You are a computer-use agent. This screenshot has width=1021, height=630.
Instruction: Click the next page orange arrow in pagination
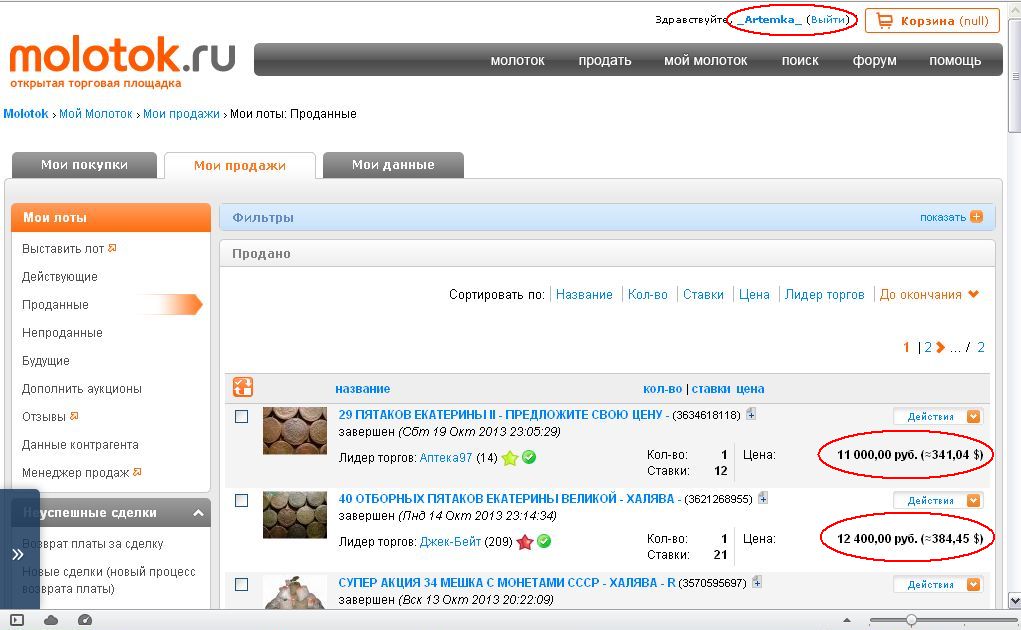(940, 348)
